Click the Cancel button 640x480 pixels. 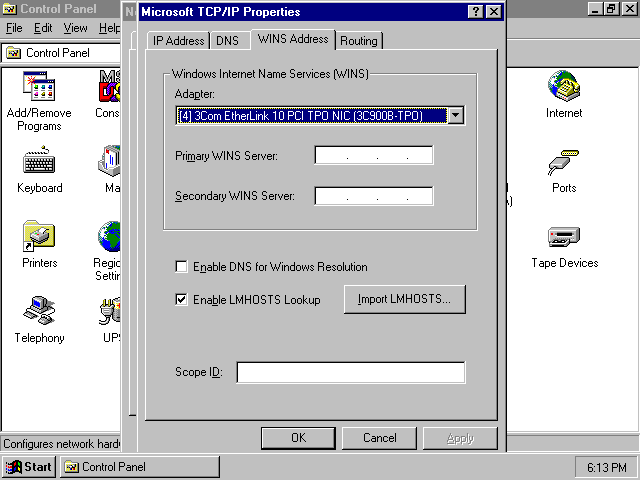pos(379,438)
